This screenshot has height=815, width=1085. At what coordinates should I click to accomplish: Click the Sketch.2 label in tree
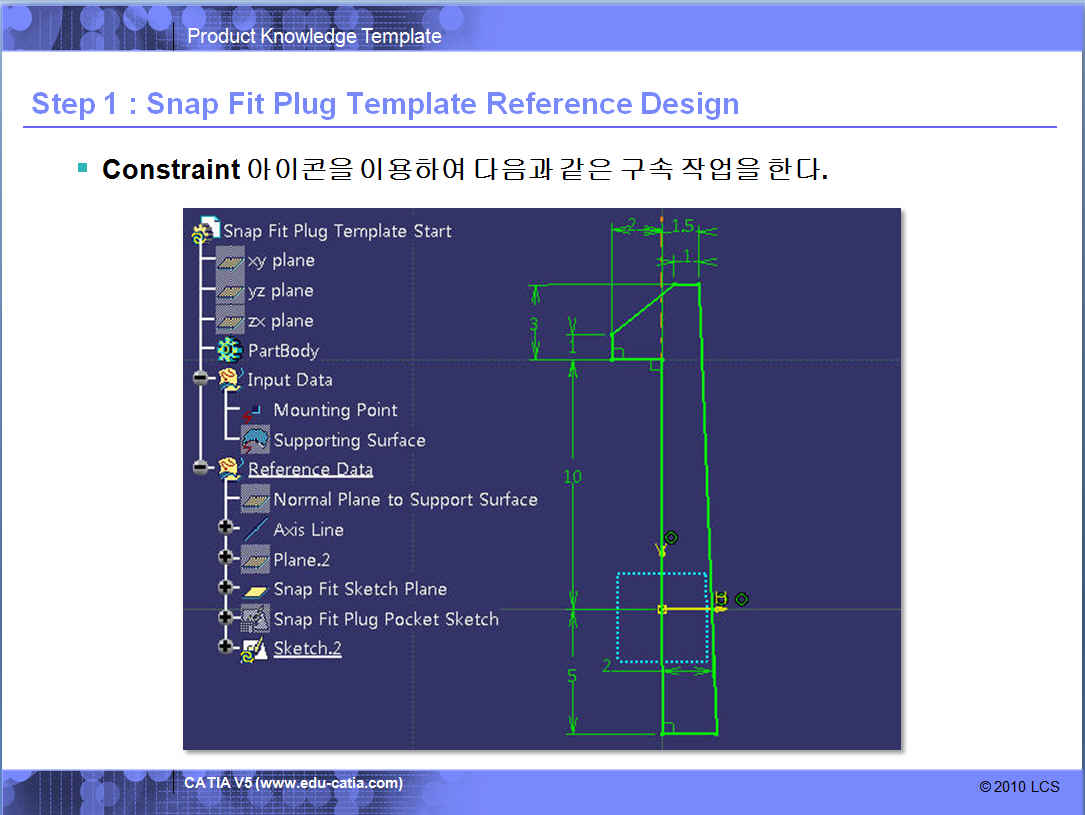(x=307, y=649)
